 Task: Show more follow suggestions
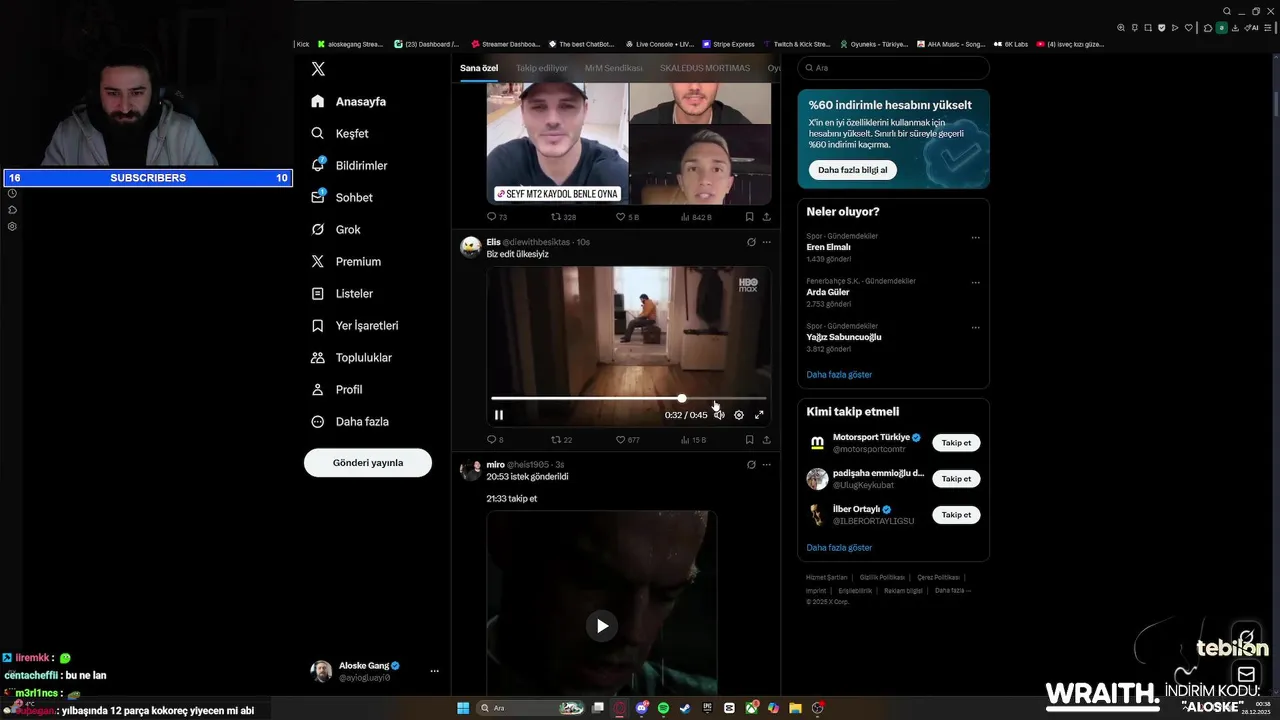[839, 547]
